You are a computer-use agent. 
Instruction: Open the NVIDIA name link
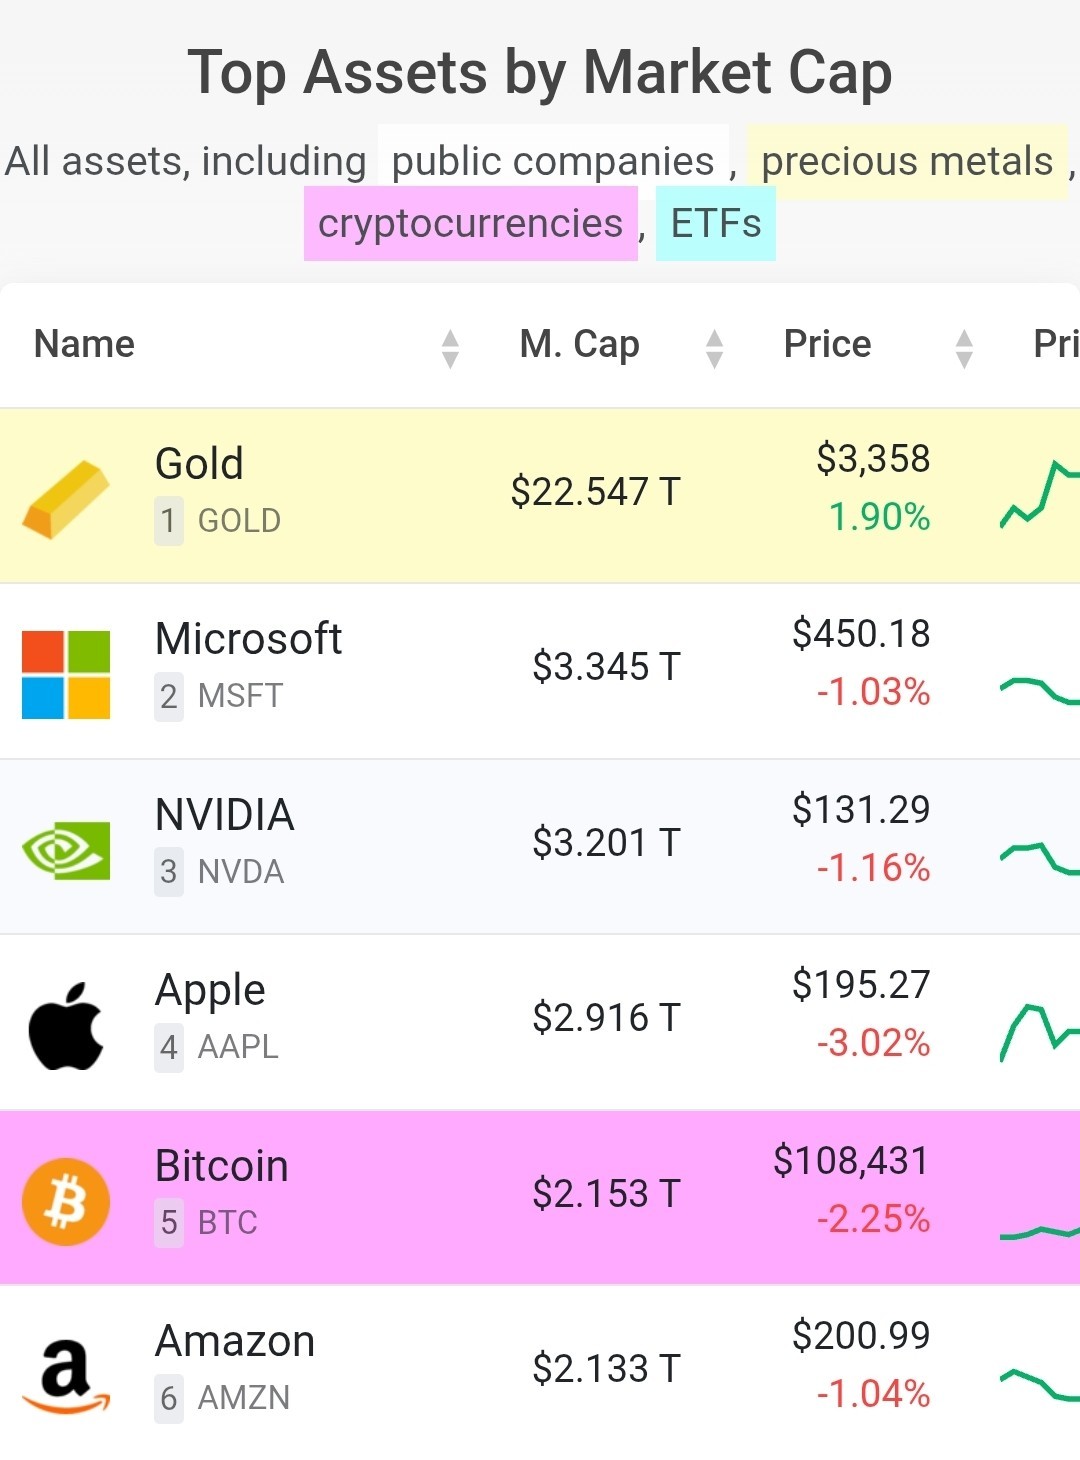(x=224, y=815)
